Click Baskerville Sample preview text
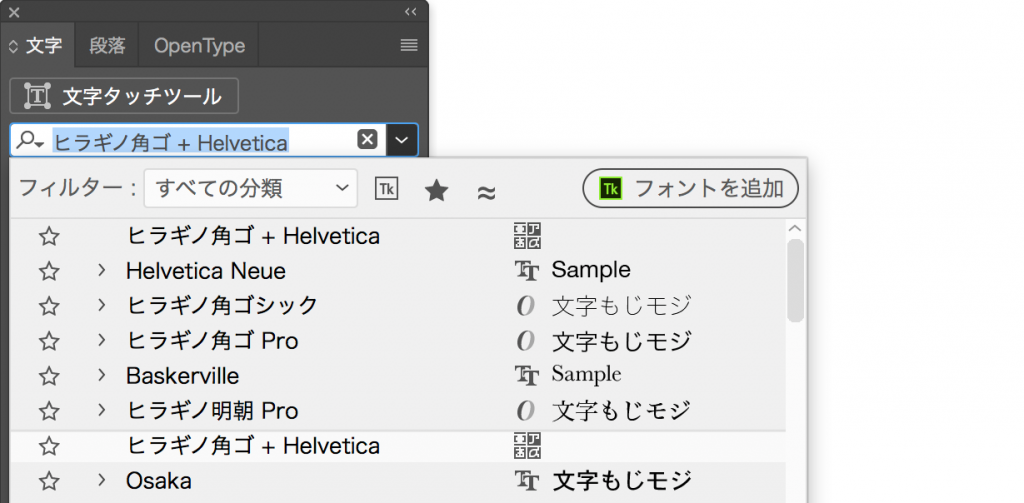Image resolution: width=1024 pixels, height=503 pixels. coord(586,375)
